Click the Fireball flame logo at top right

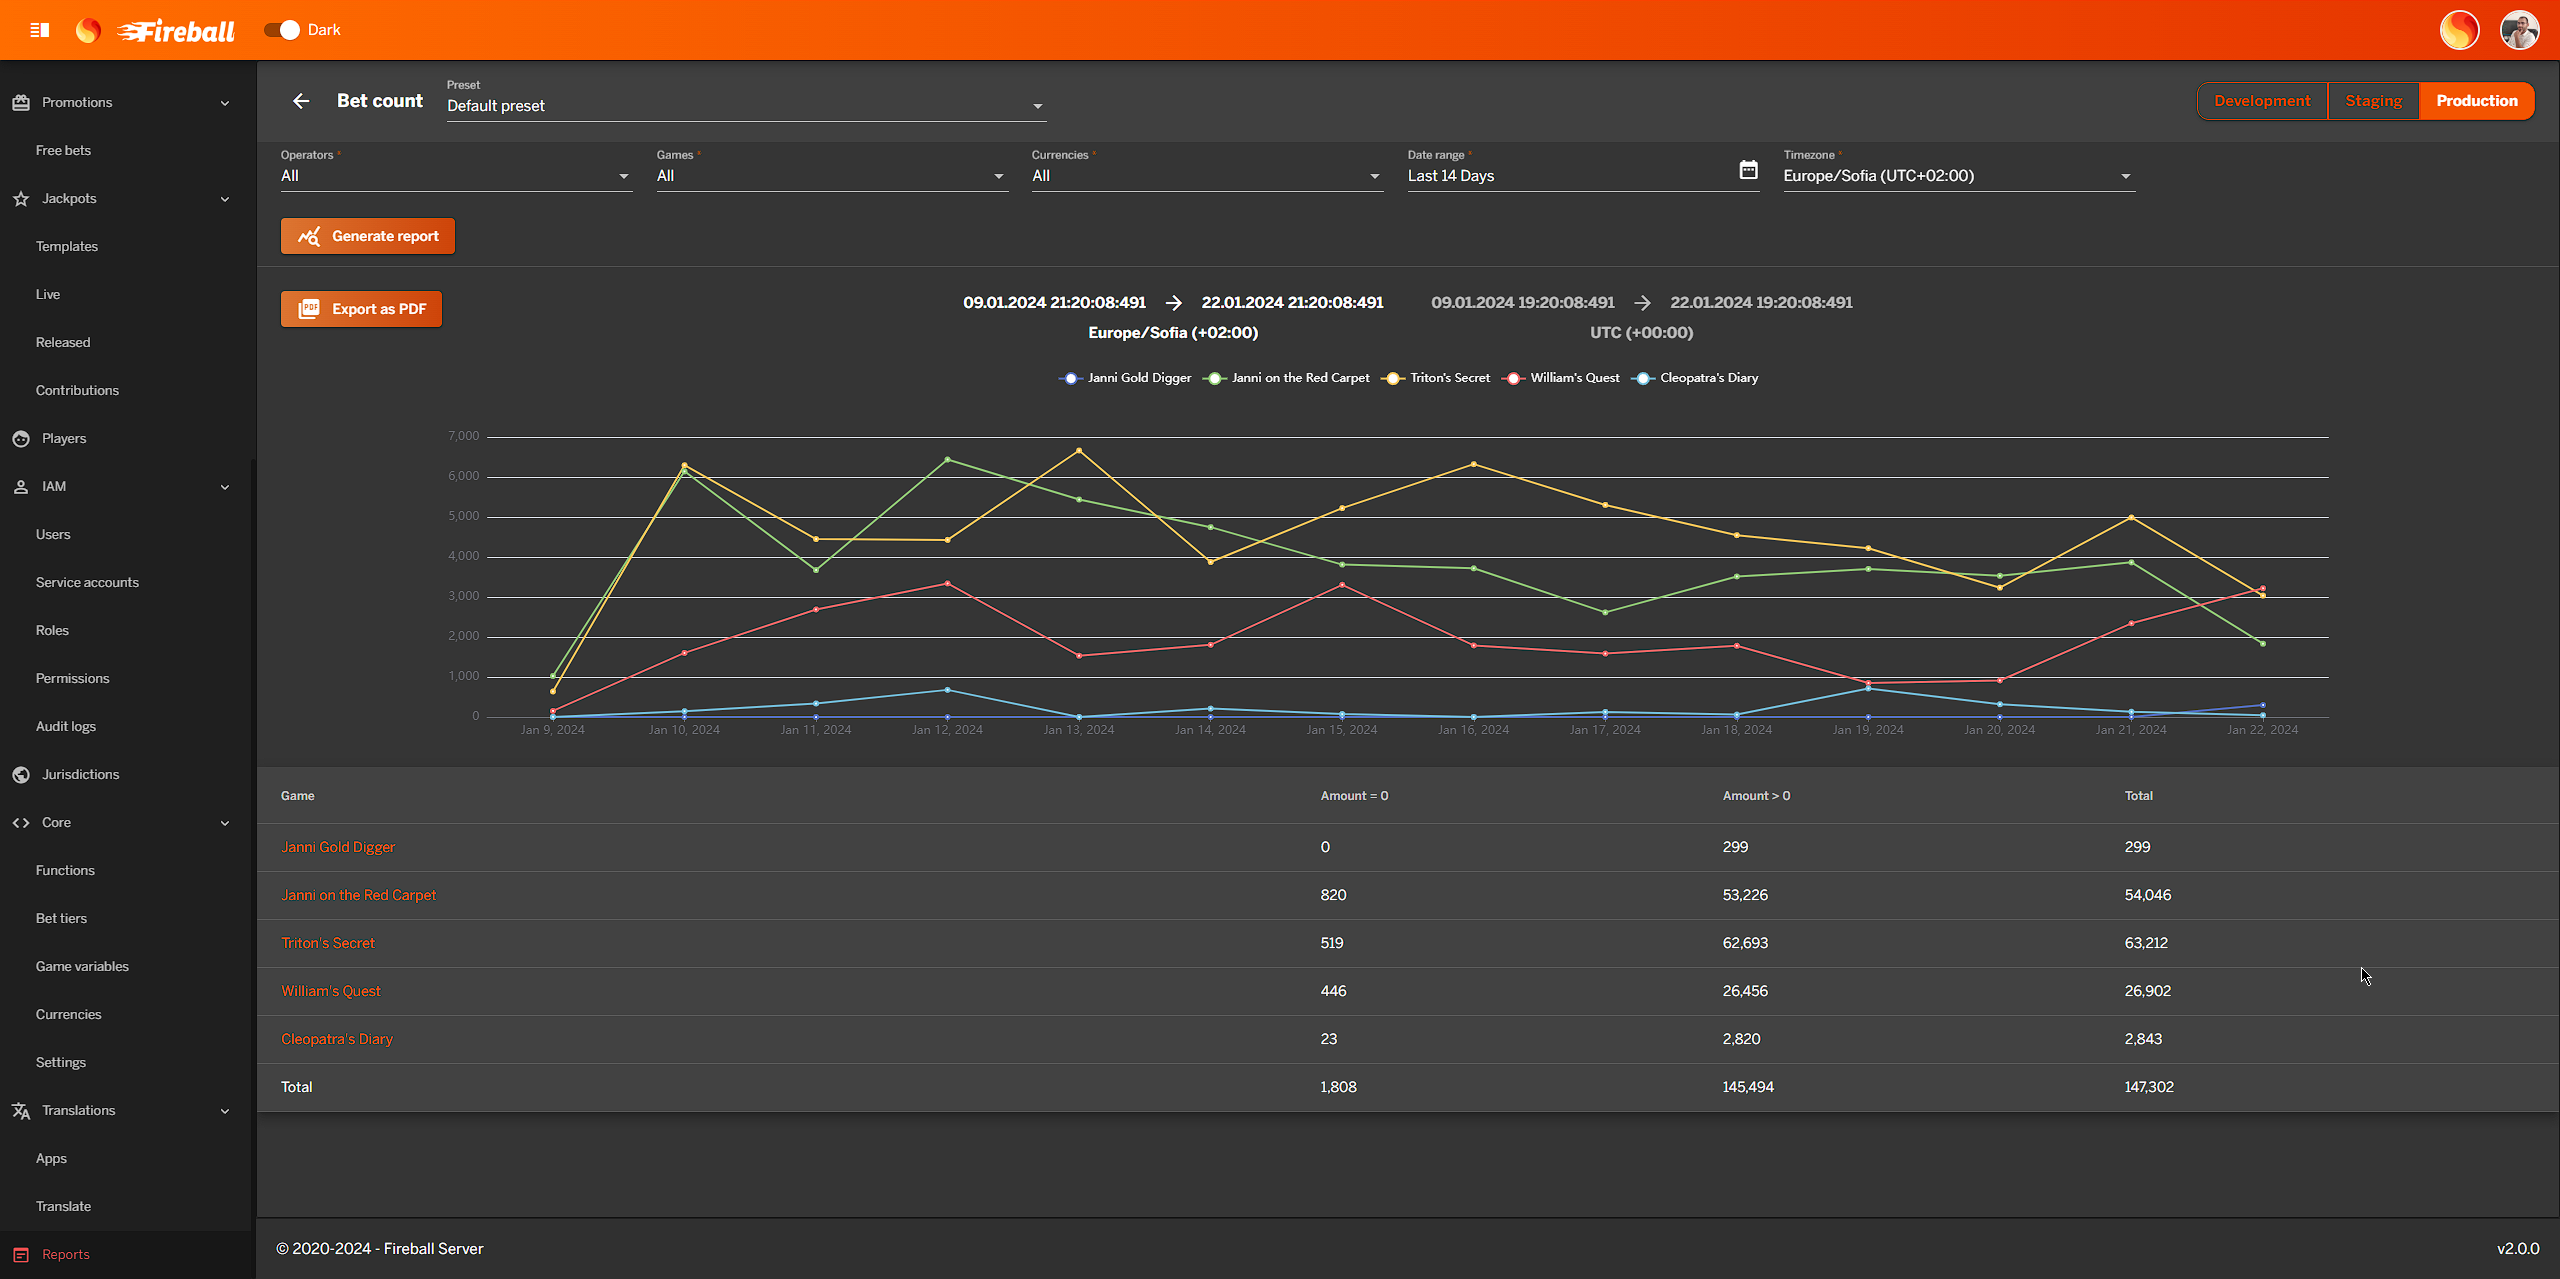tap(2459, 30)
